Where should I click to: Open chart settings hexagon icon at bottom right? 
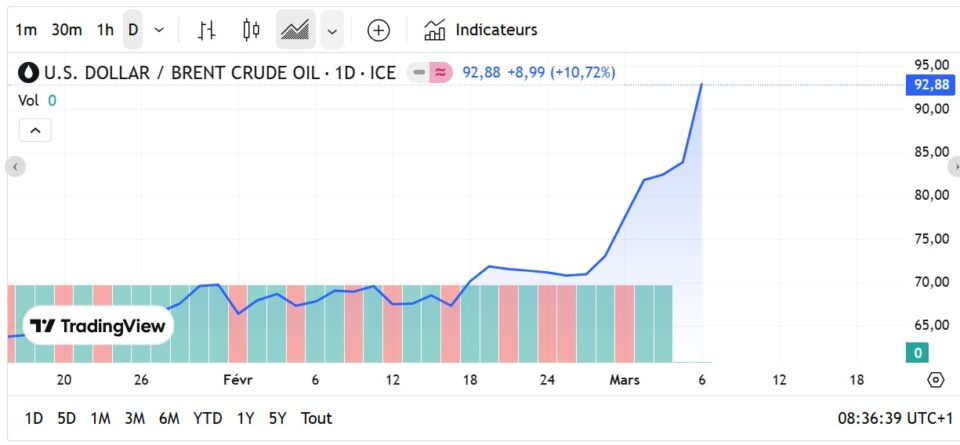pyautogui.click(x=936, y=380)
